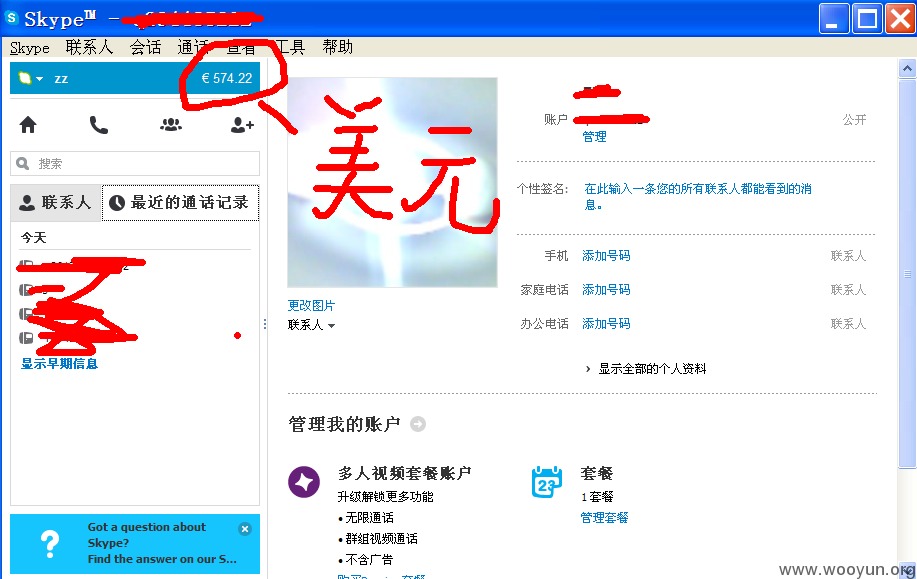917x579 pixels.
Task: Open the Skype home icon
Action: coord(28,125)
